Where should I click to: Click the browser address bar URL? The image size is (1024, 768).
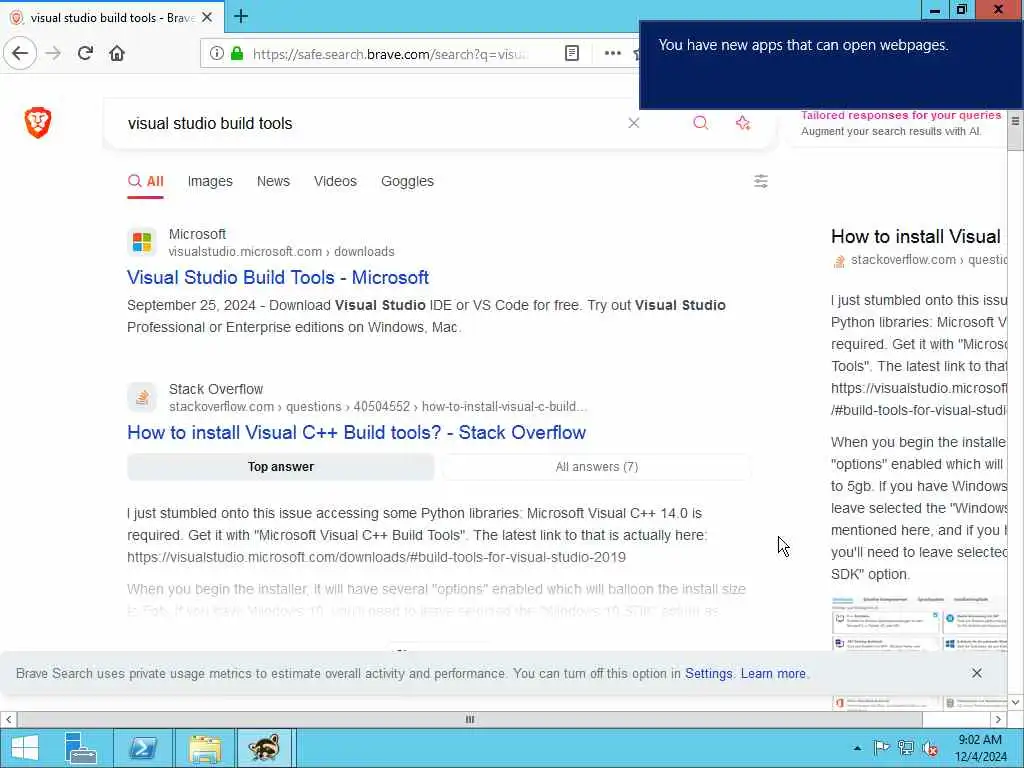click(390, 54)
